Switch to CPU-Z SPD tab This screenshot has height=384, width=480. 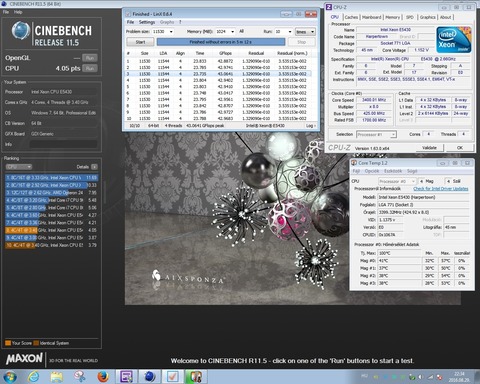click(410, 17)
